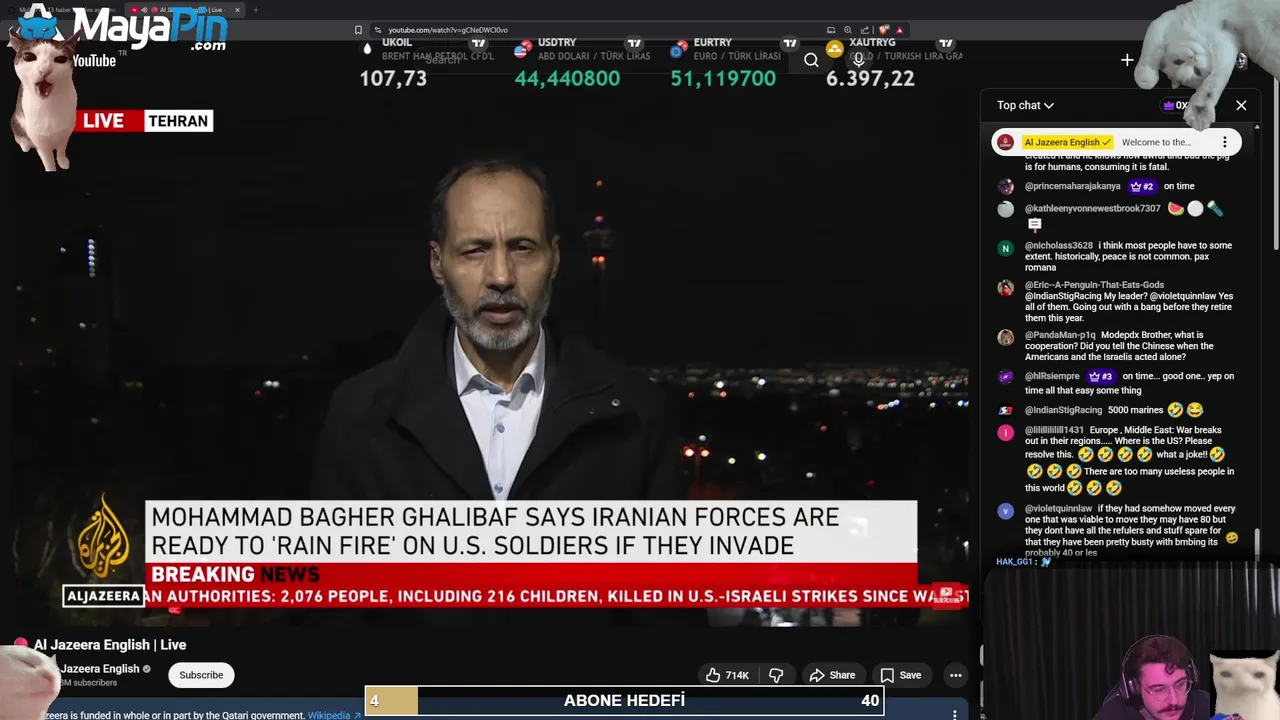1280x720 pixels.
Task: View site information icon beside URL
Action: coord(378,30)
